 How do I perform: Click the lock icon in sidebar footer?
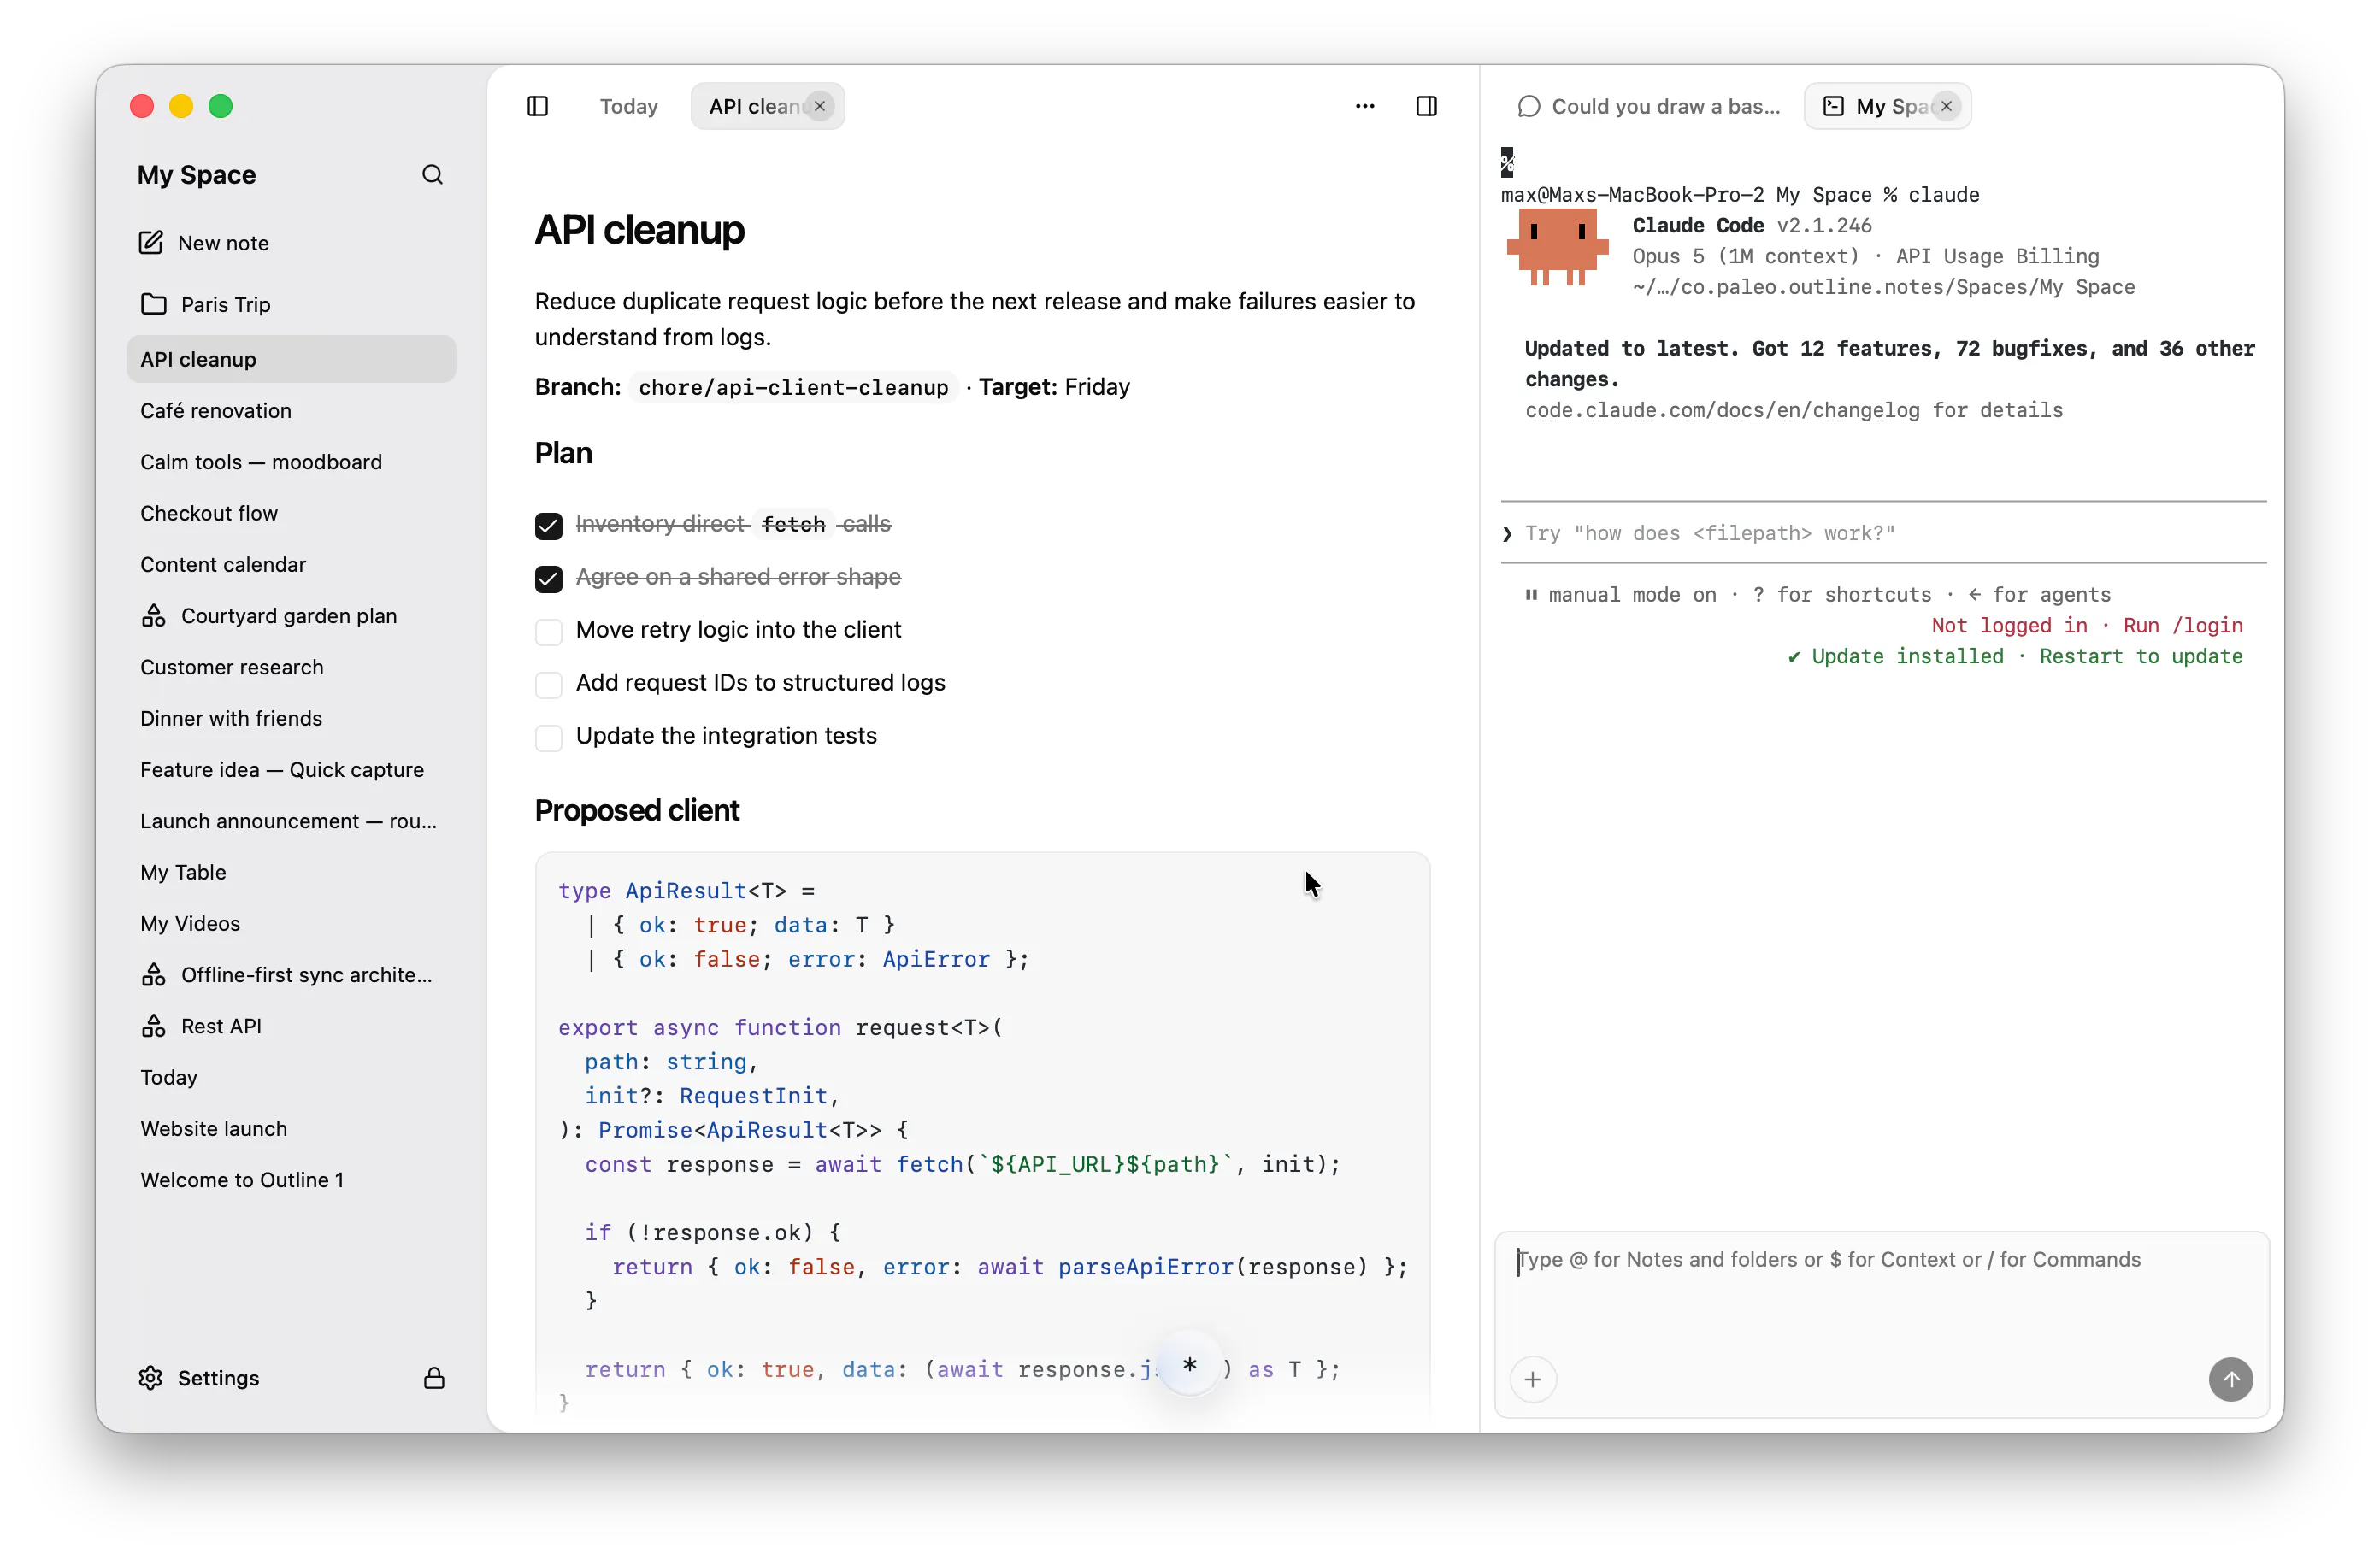coord(434,1378)
